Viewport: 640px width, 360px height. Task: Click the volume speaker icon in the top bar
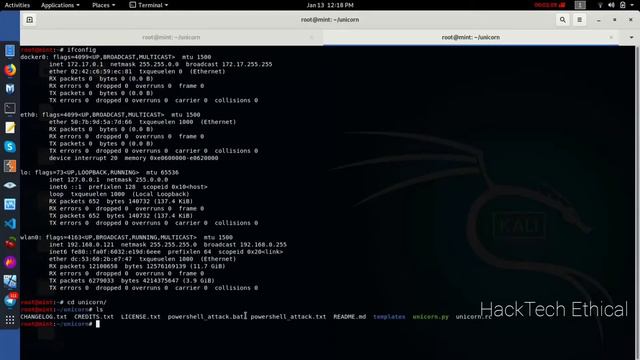pyautogui.click(x=611, y=5)
